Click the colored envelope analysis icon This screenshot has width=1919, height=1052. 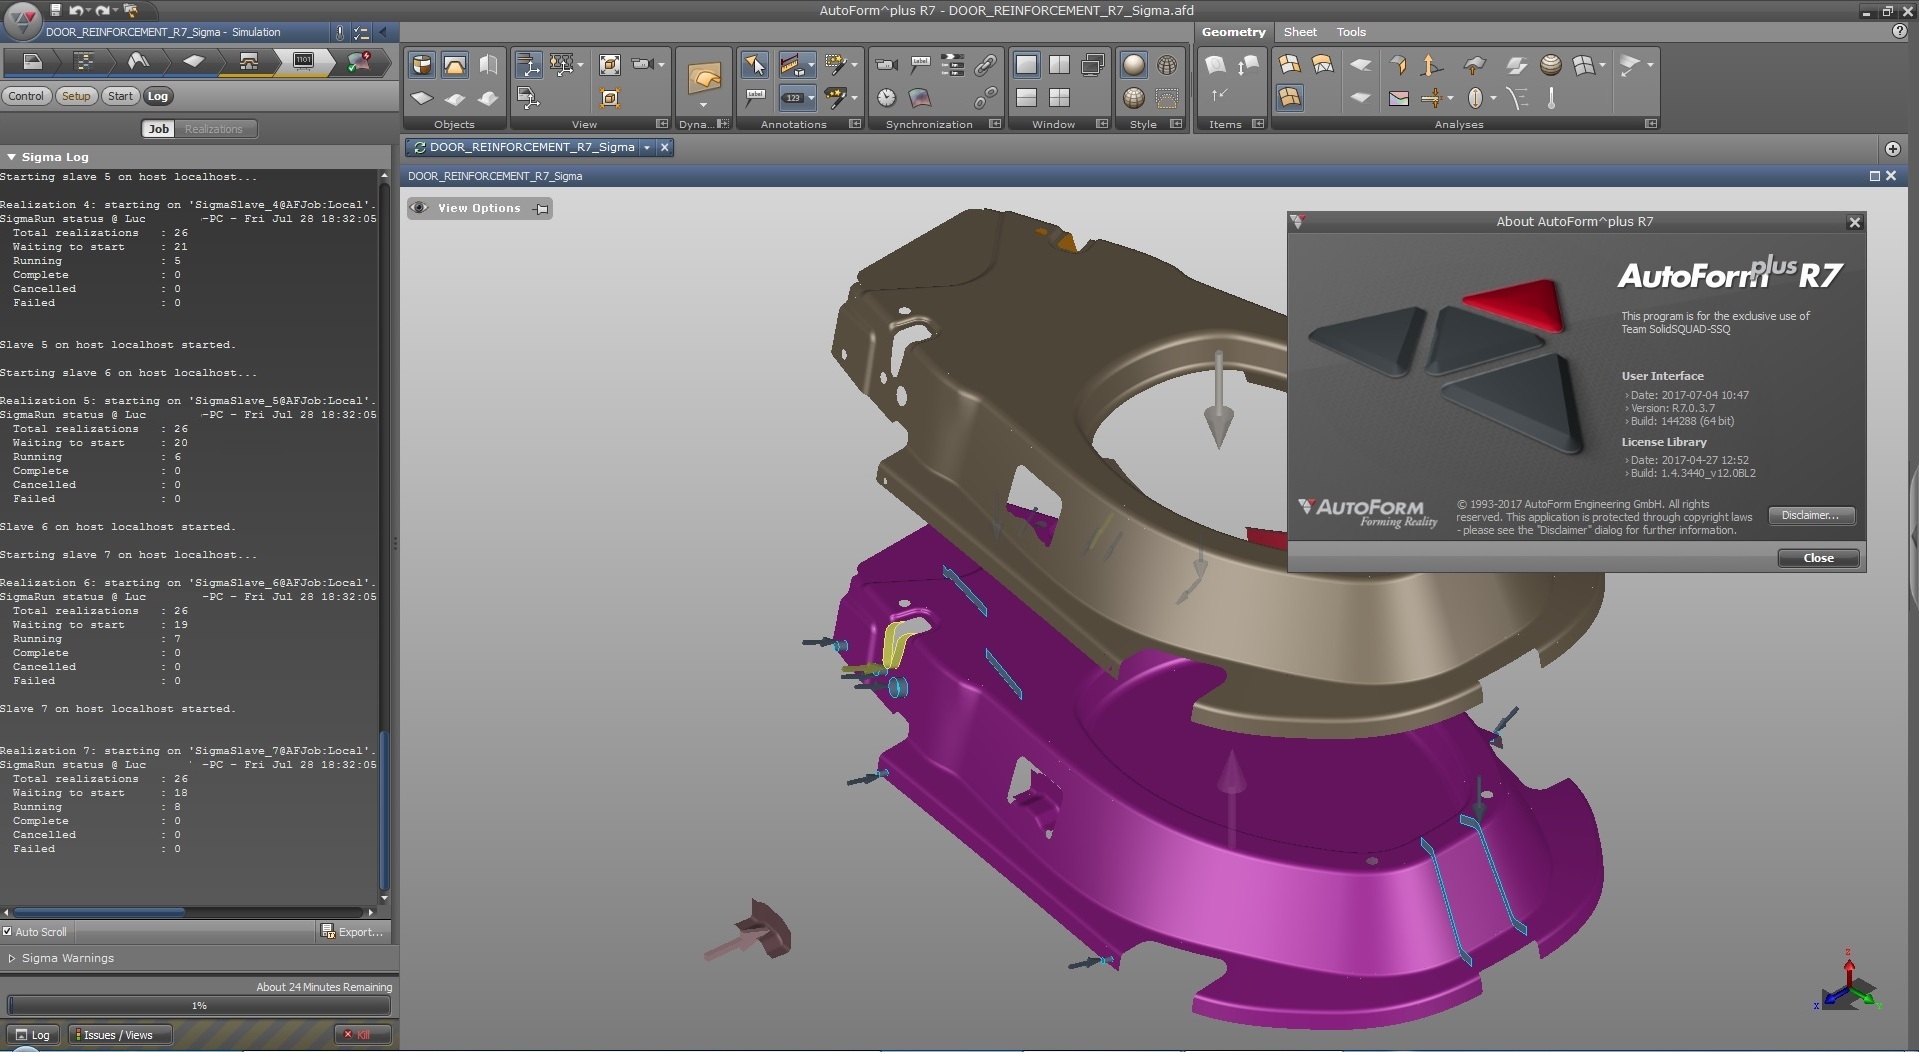pyautogui.click(x=1398, y=98)
